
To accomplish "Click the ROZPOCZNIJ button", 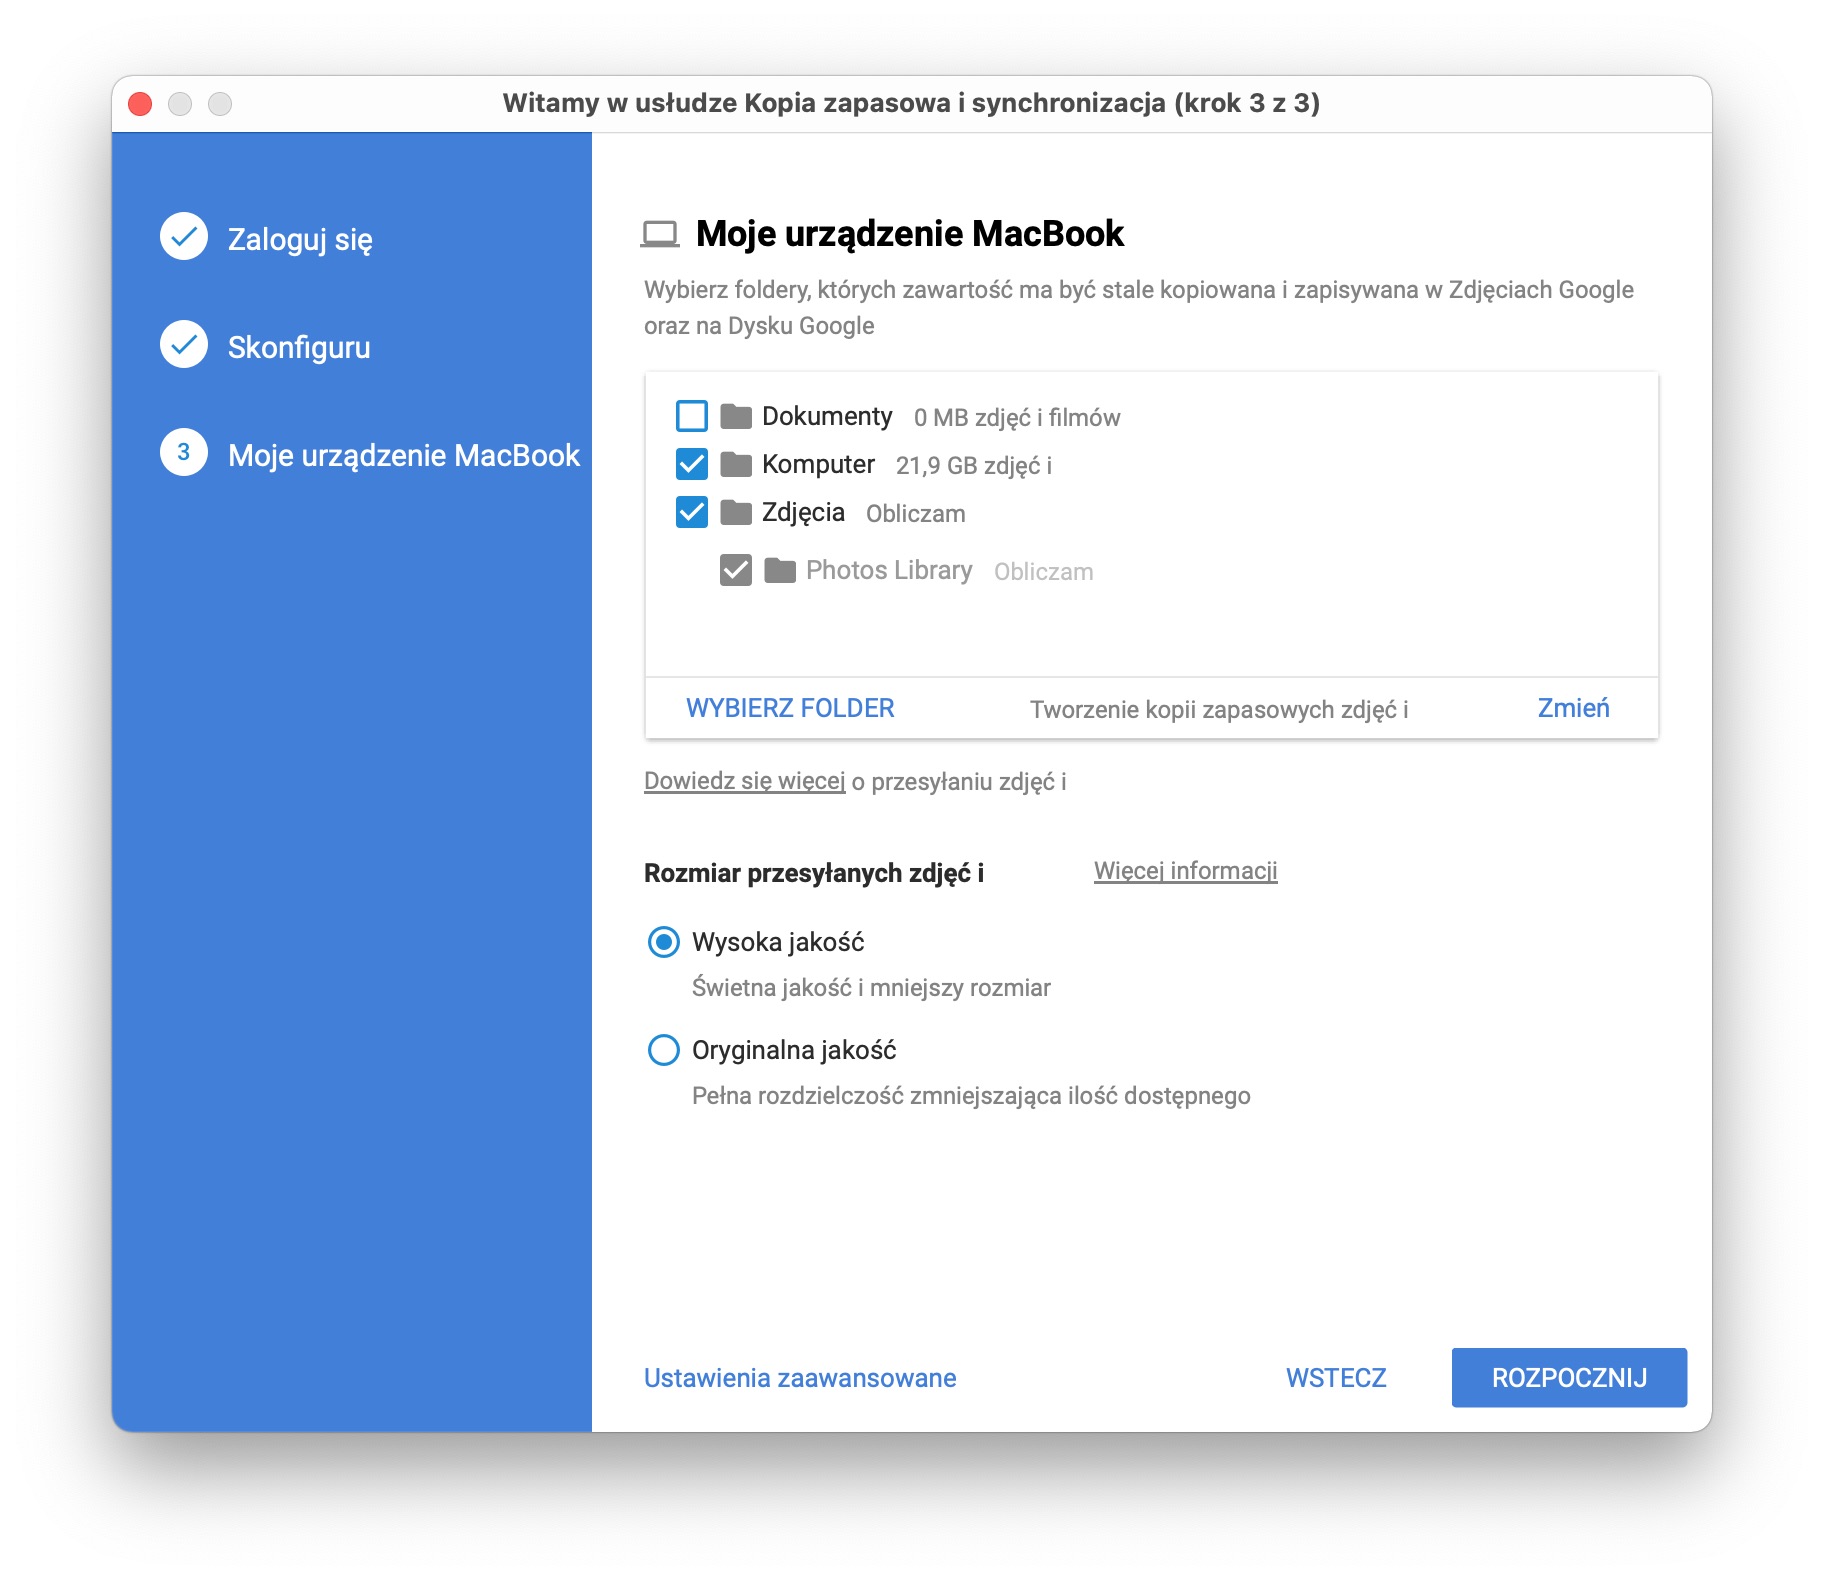I will pyautogui.click(x=1569, y=1378).
